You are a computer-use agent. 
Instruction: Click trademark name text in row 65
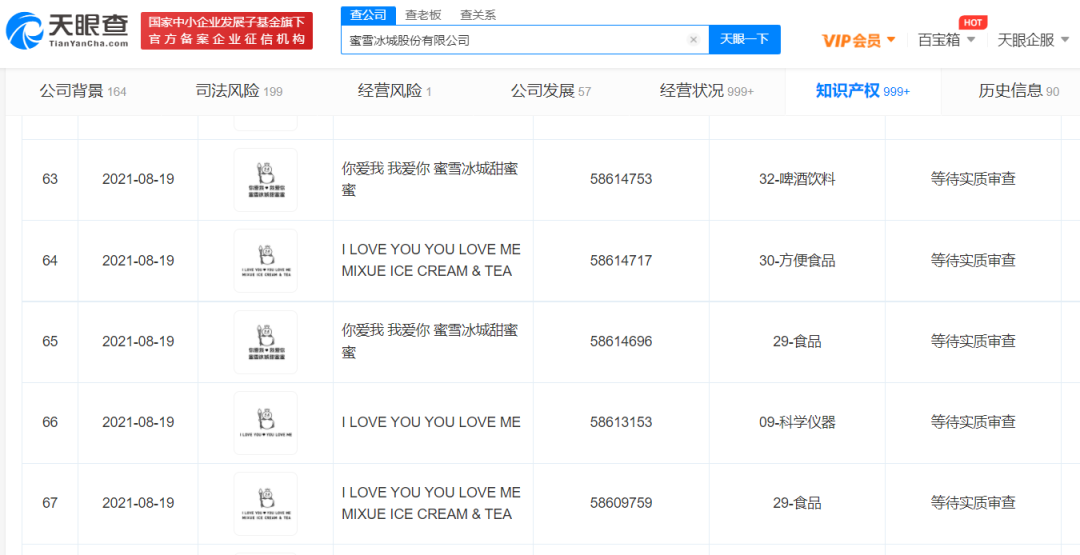[x=430, y=342]
